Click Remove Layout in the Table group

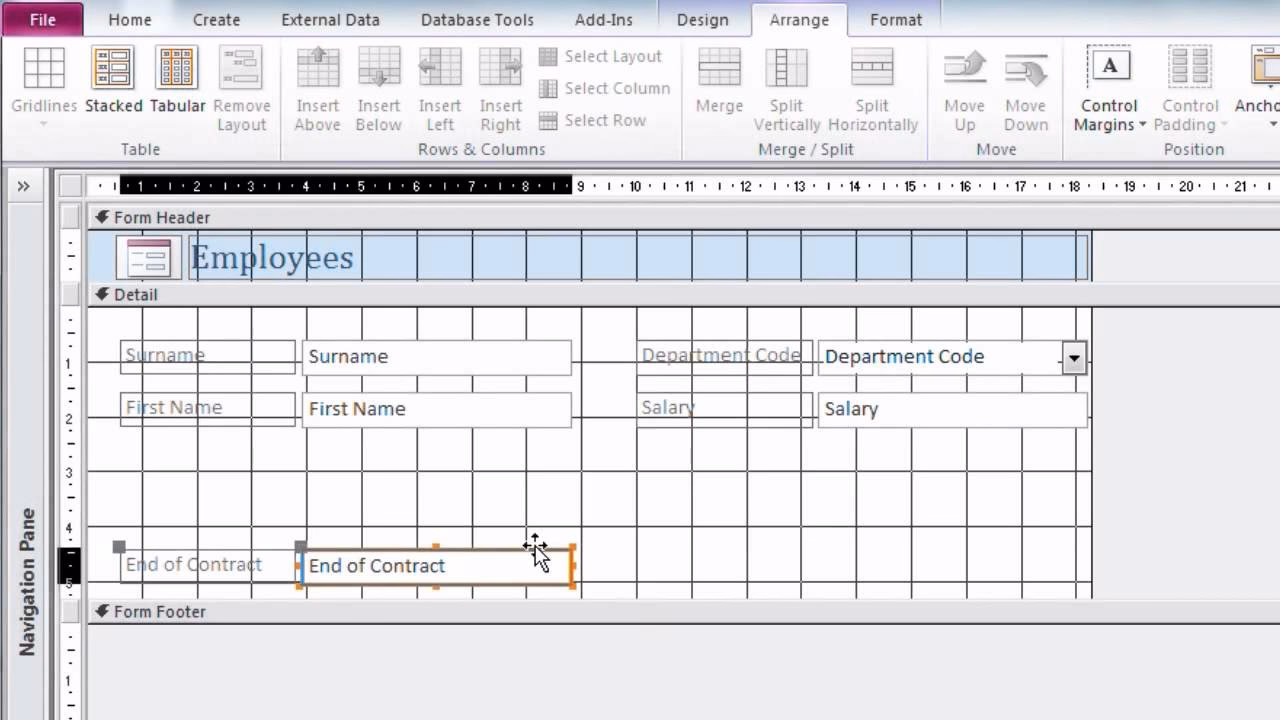click(x=242, y=85)
